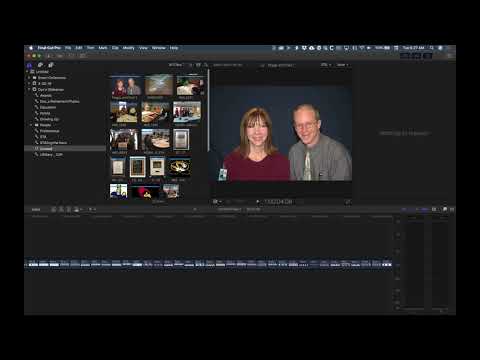Toggle timeline skimming
Image resolution: width=480 pixels, height=360 pixels.
[x=404, y=209]
